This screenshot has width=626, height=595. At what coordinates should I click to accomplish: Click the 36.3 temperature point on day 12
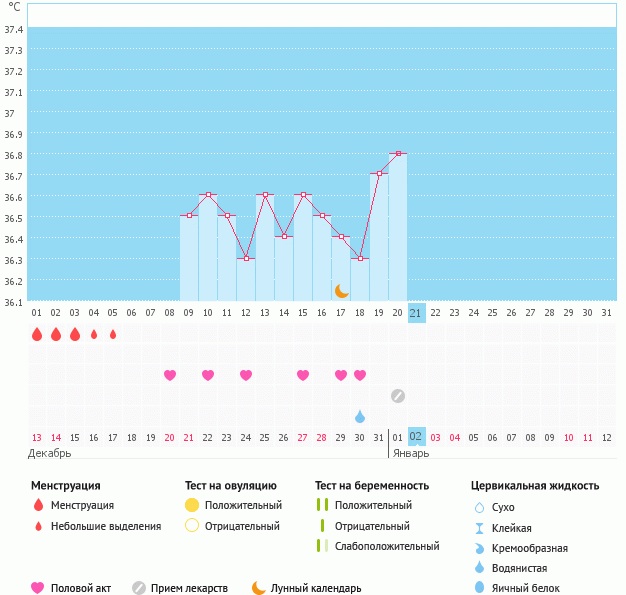coord(246,258)
